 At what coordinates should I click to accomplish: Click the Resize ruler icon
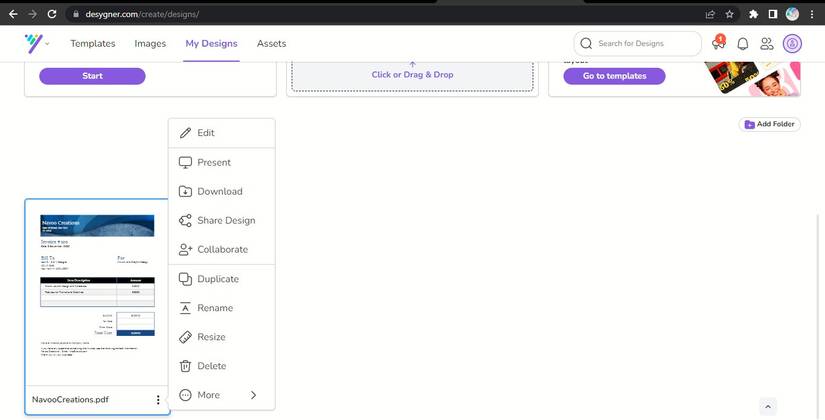click(185, 337)
